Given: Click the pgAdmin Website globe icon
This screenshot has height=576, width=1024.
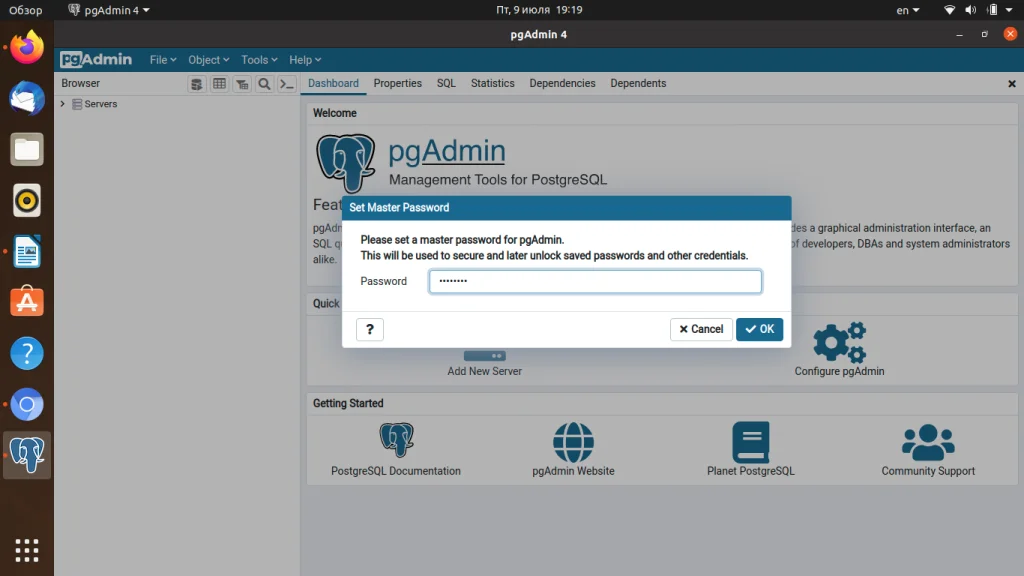Looking at the screenshot, I should [x=573, y=440].
